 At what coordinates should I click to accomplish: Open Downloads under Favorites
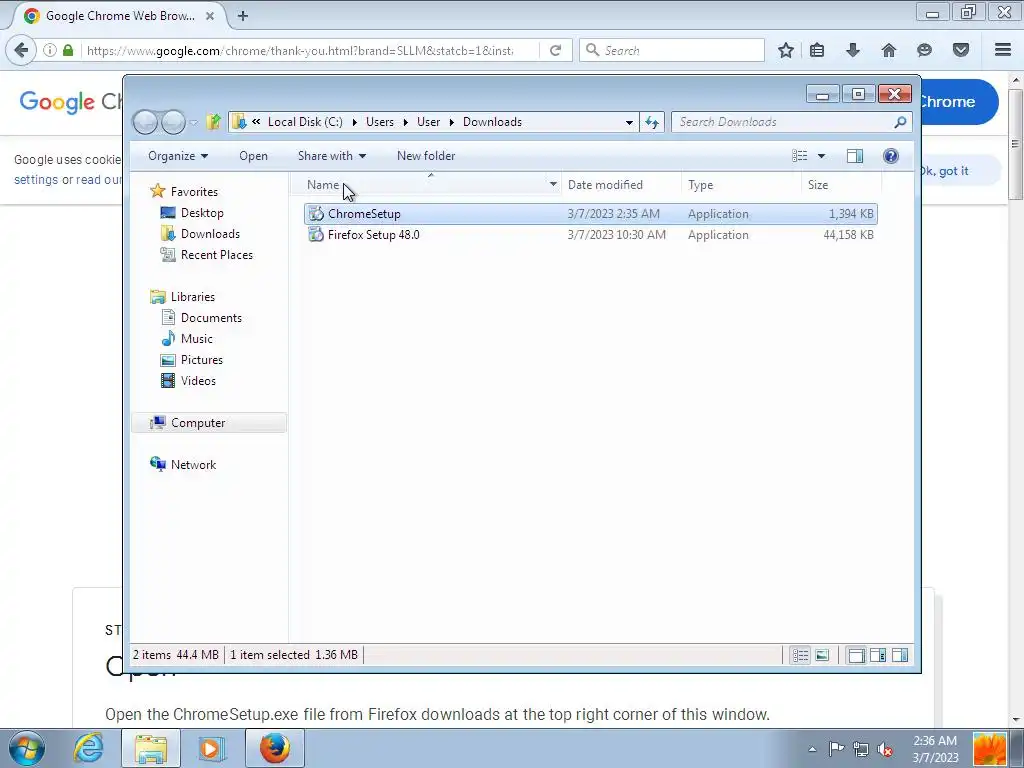210,233
